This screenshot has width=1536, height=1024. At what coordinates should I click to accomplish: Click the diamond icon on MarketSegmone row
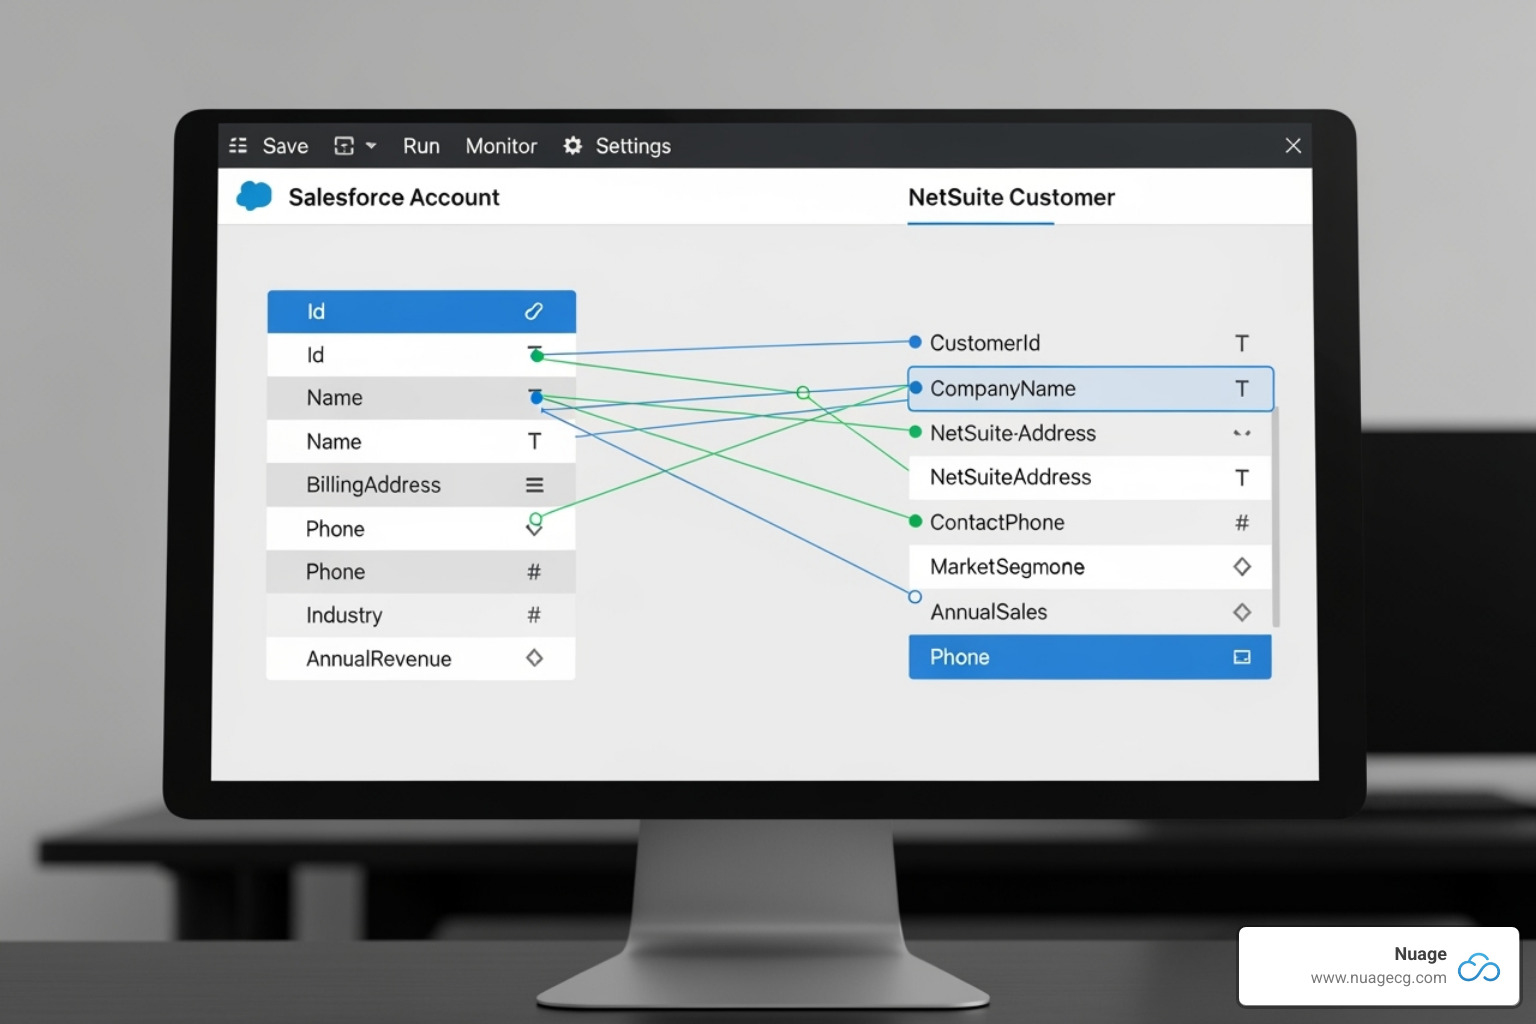tap(1242, 567)
